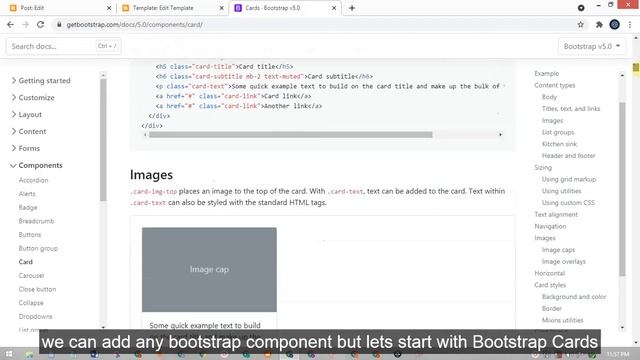Collapse the Components section
The width and height of the screenshot is (640, 360).
click(37, 165)
